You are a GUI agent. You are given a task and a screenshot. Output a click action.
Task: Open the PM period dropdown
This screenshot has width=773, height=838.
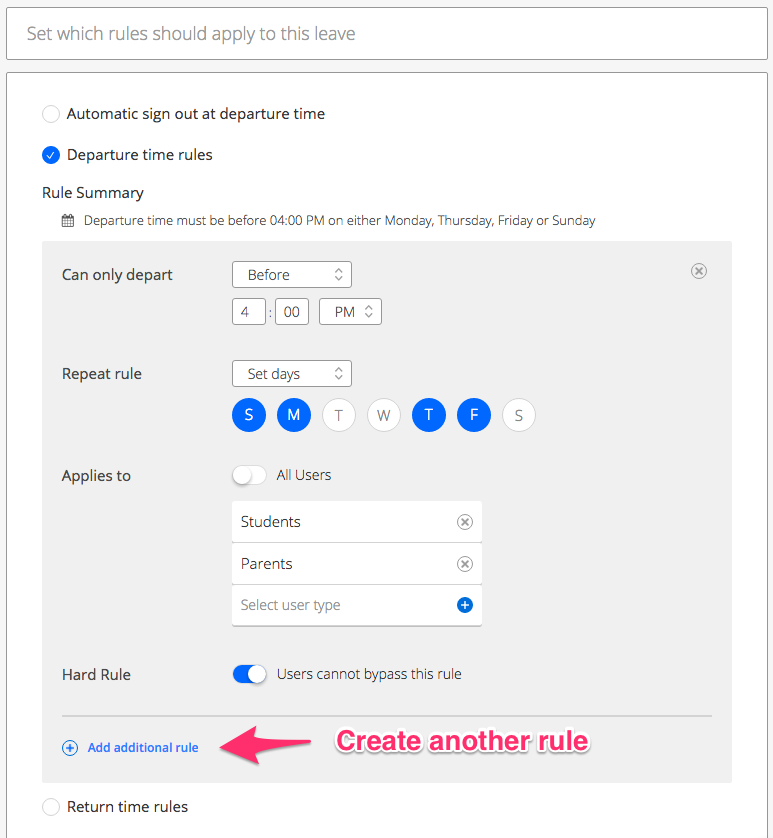350,312
